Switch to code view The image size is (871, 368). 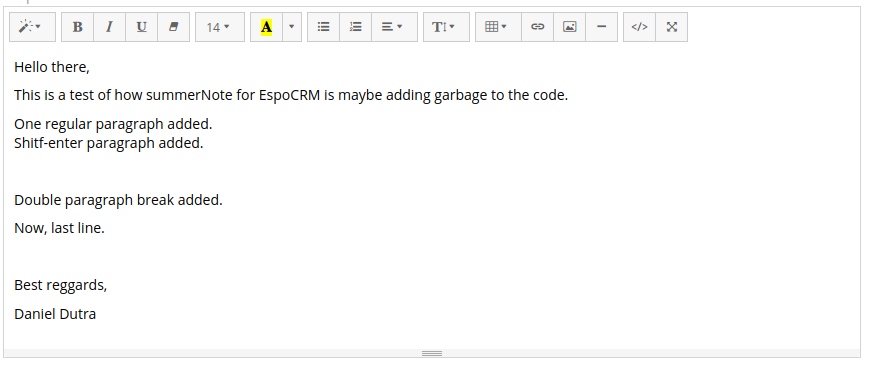(x=639, y=27)
